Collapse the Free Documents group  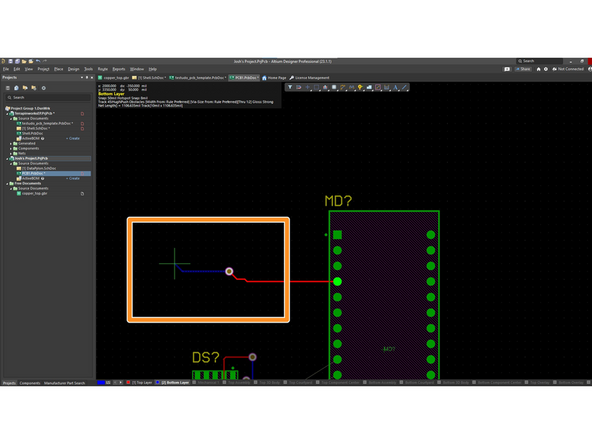7,183
